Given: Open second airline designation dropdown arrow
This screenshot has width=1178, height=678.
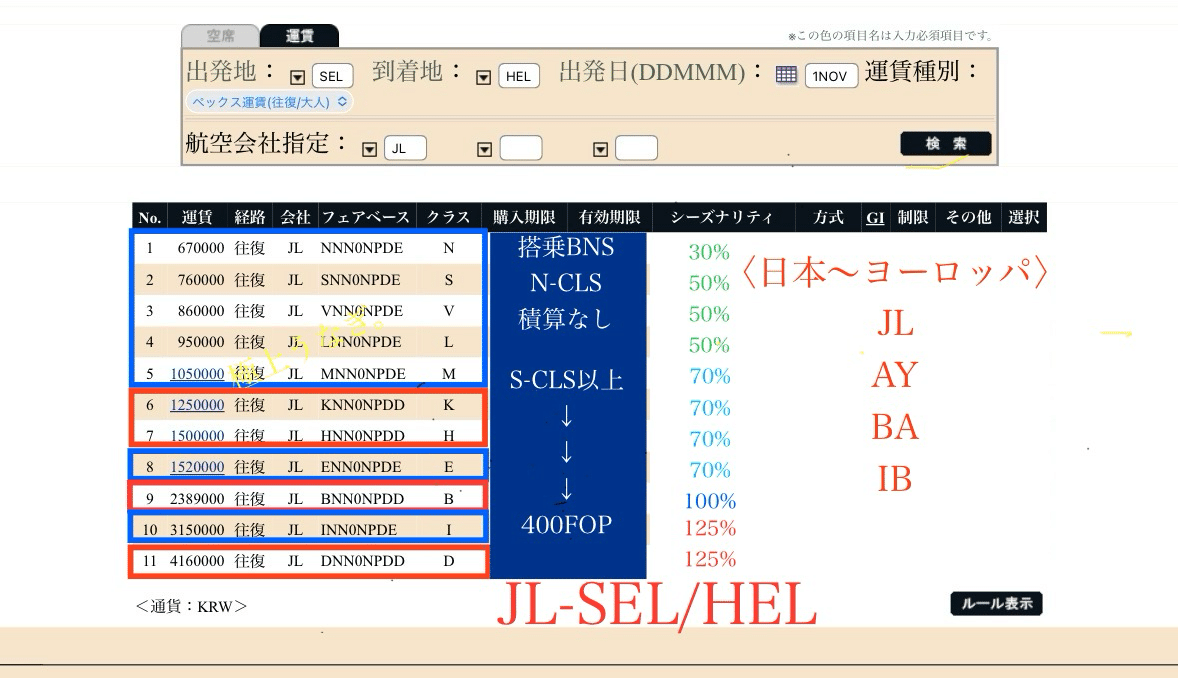Looking at the screenshot, I should [x=485, y=149].
